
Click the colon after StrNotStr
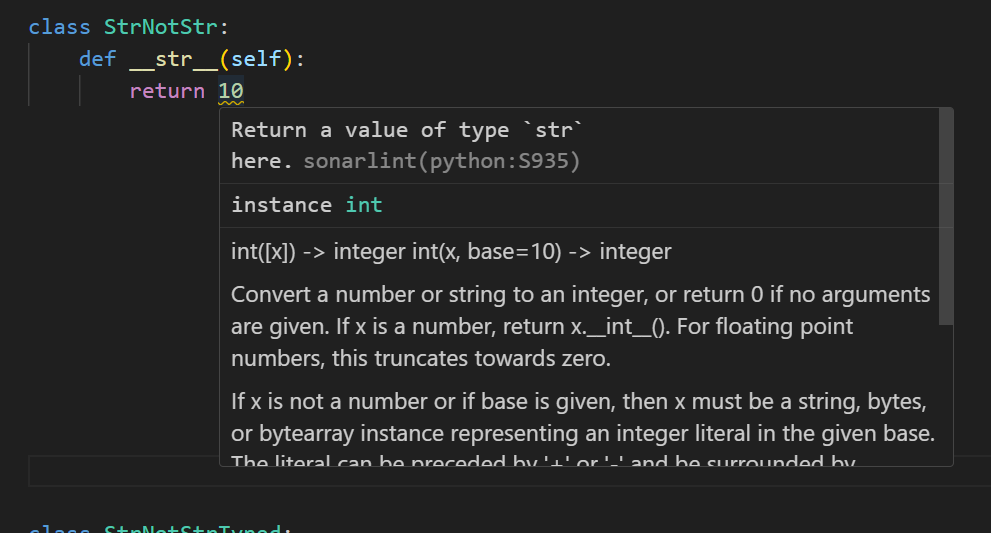point(223,27)
